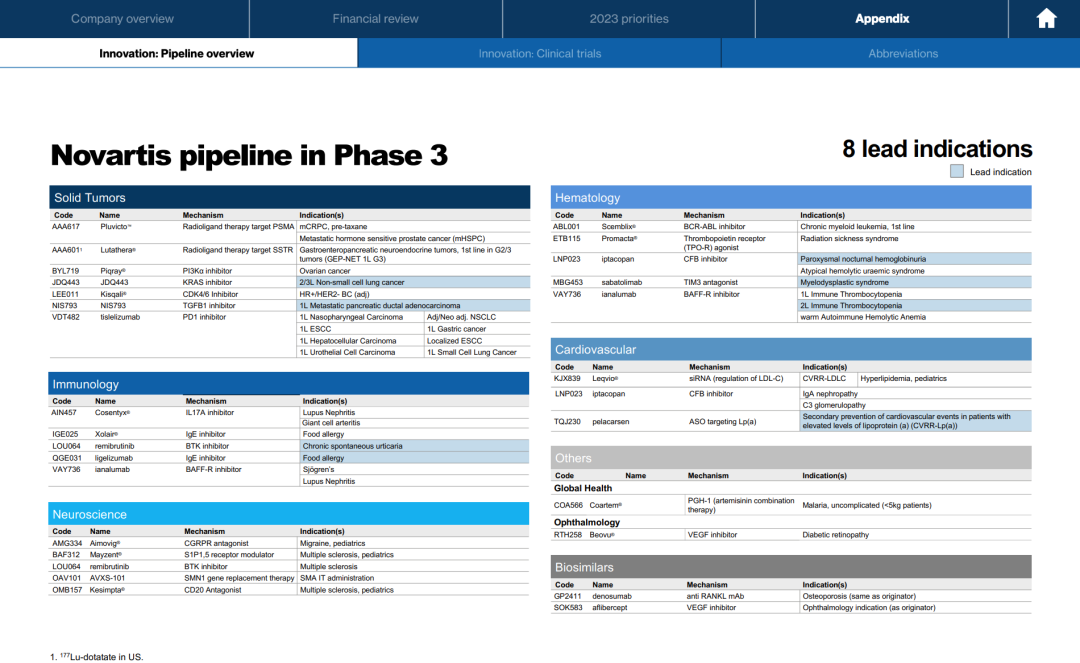Screen dimensions: 1080x663
Task: Click '1L Nasopharyngeal Carcinoma' indication
Action: (x=351, y=317)
